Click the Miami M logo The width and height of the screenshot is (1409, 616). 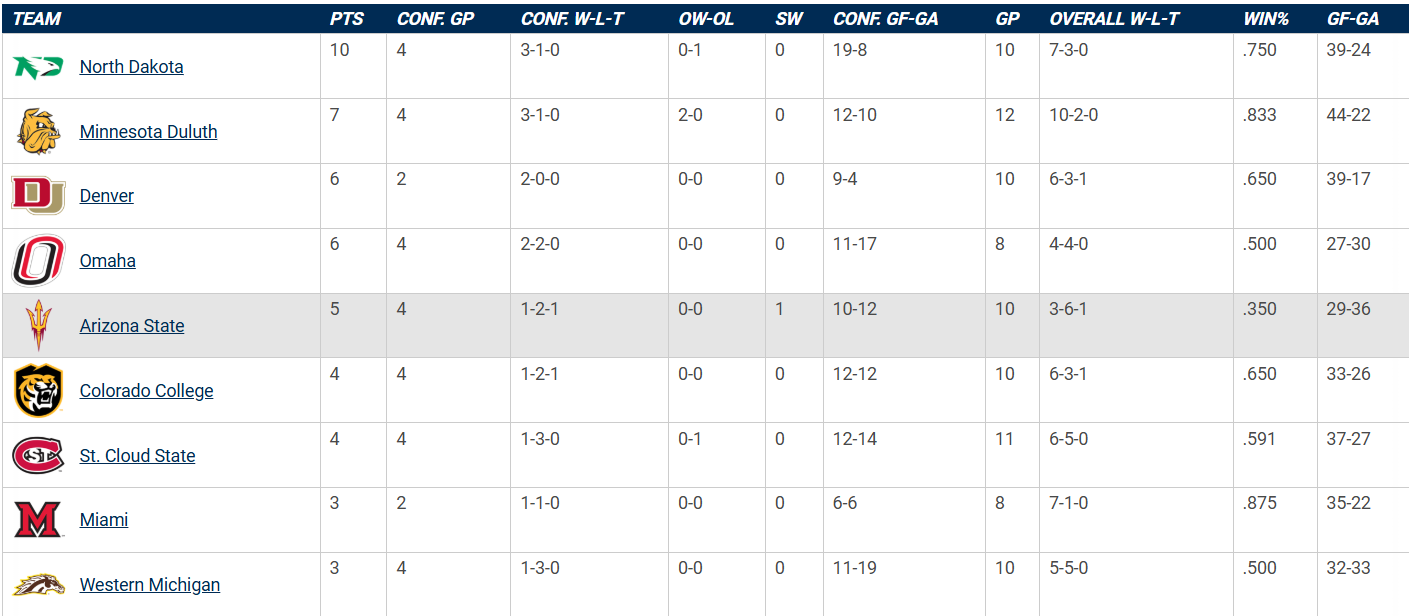coord(38,520)
